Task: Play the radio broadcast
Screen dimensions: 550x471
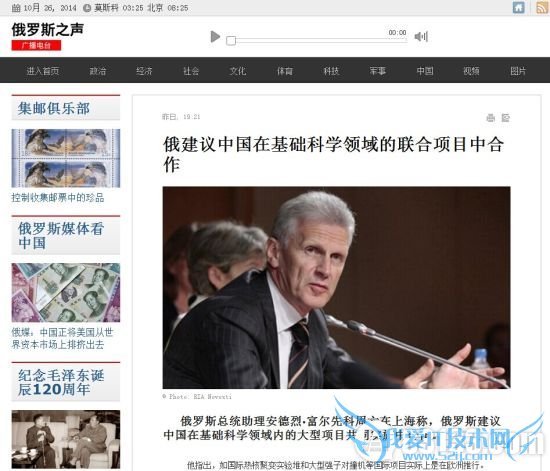Action: point(215,36)
